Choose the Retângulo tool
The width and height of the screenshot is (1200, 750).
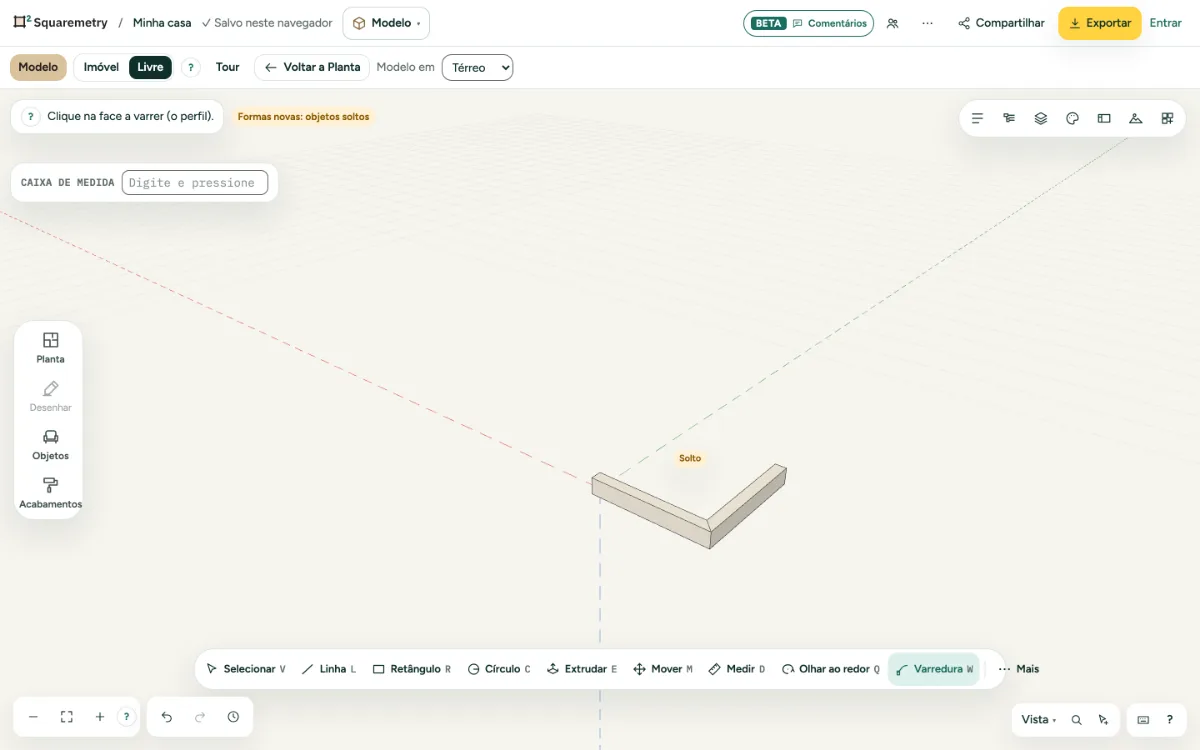(412, 669)
